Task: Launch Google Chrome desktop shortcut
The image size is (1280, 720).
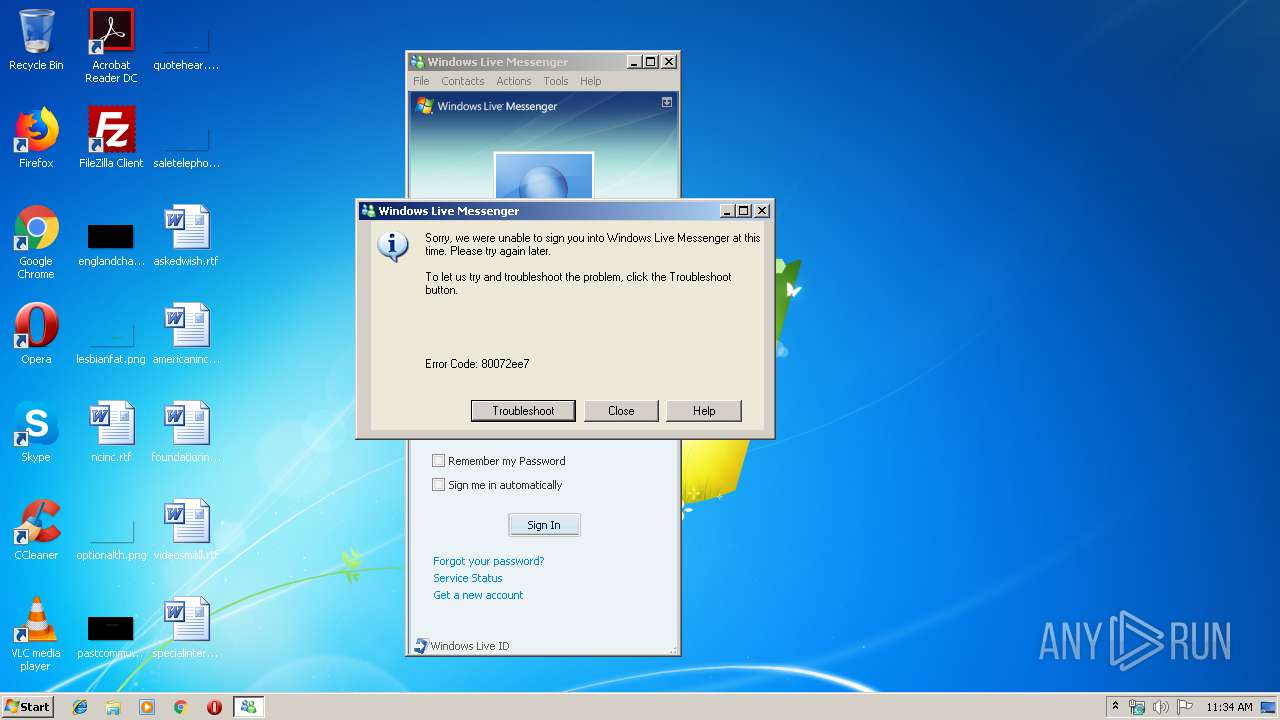Action: [x=36, y=242]
